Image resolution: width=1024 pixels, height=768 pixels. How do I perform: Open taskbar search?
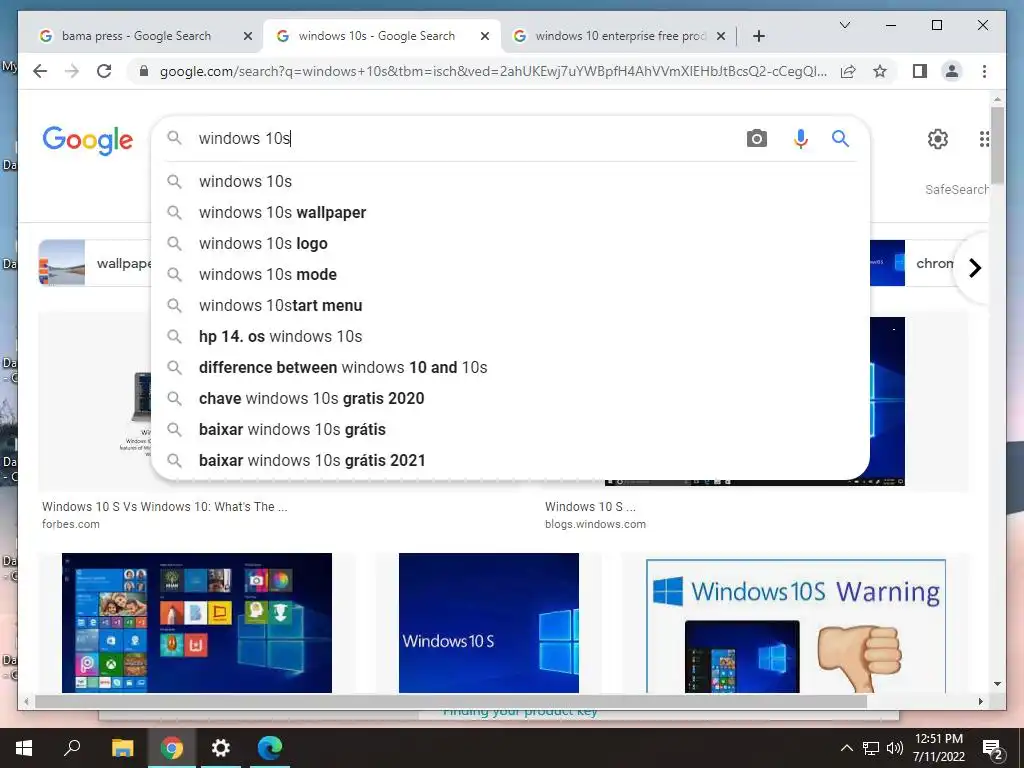coord(72,748)
